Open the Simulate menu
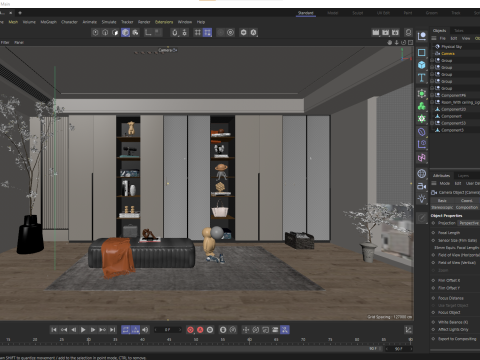Screen dimensions: 480x360 tap(109, 22)
